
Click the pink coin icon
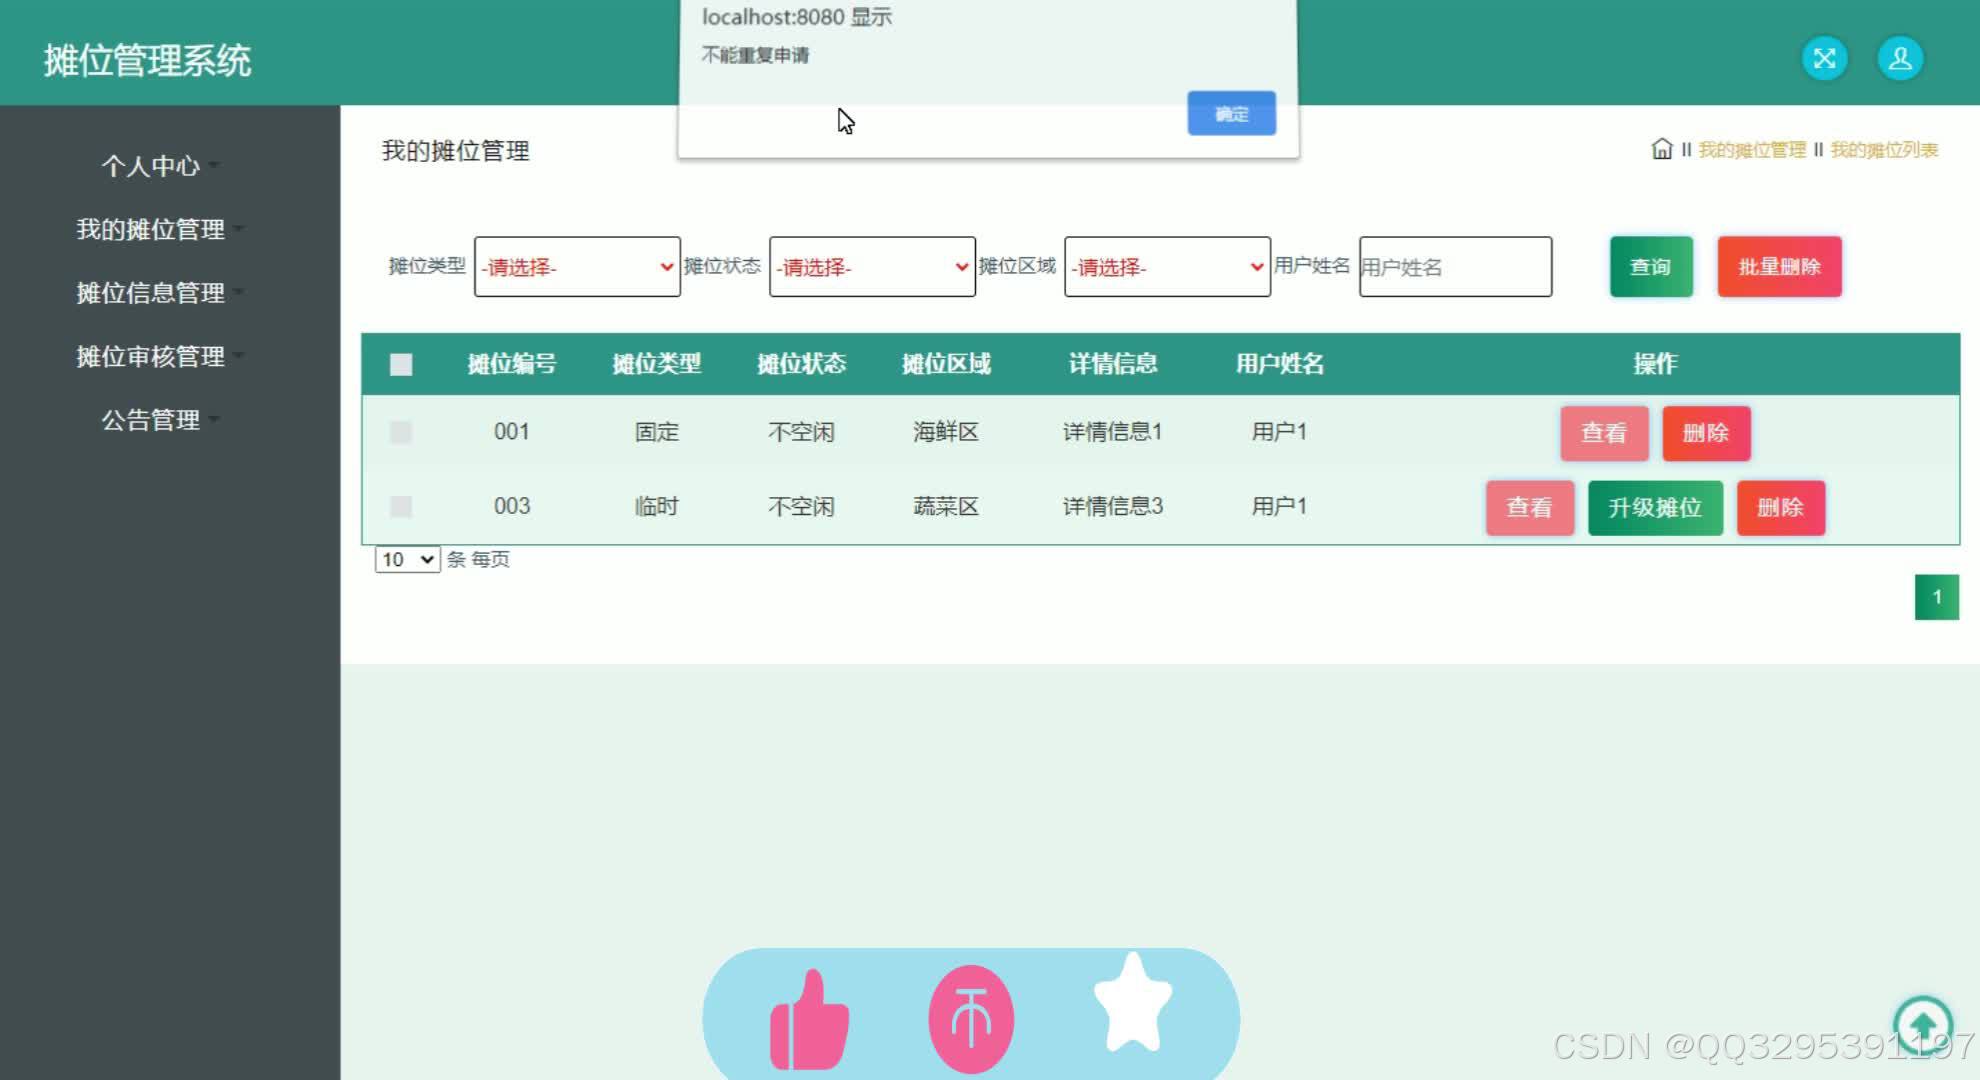click(971, 1019)
